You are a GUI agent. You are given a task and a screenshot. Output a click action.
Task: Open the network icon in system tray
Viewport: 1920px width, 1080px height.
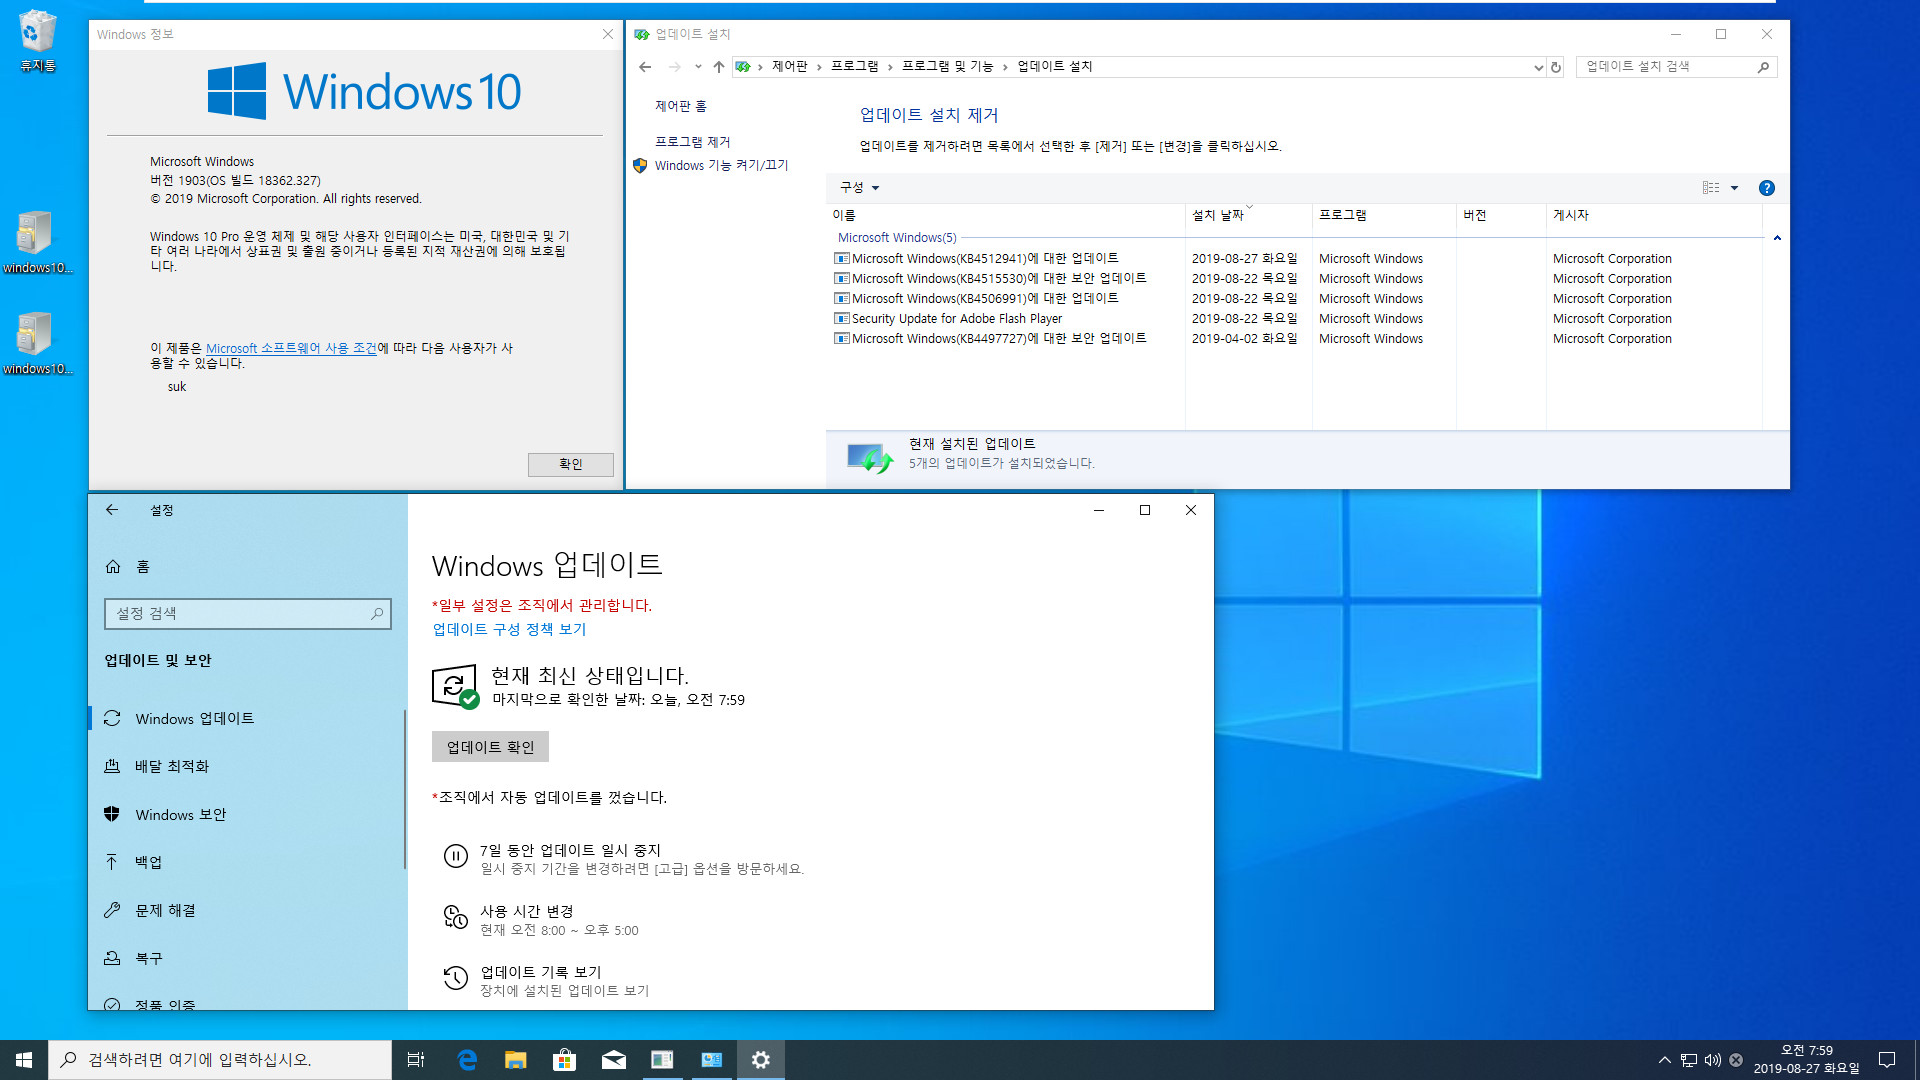[1689, 1060]
